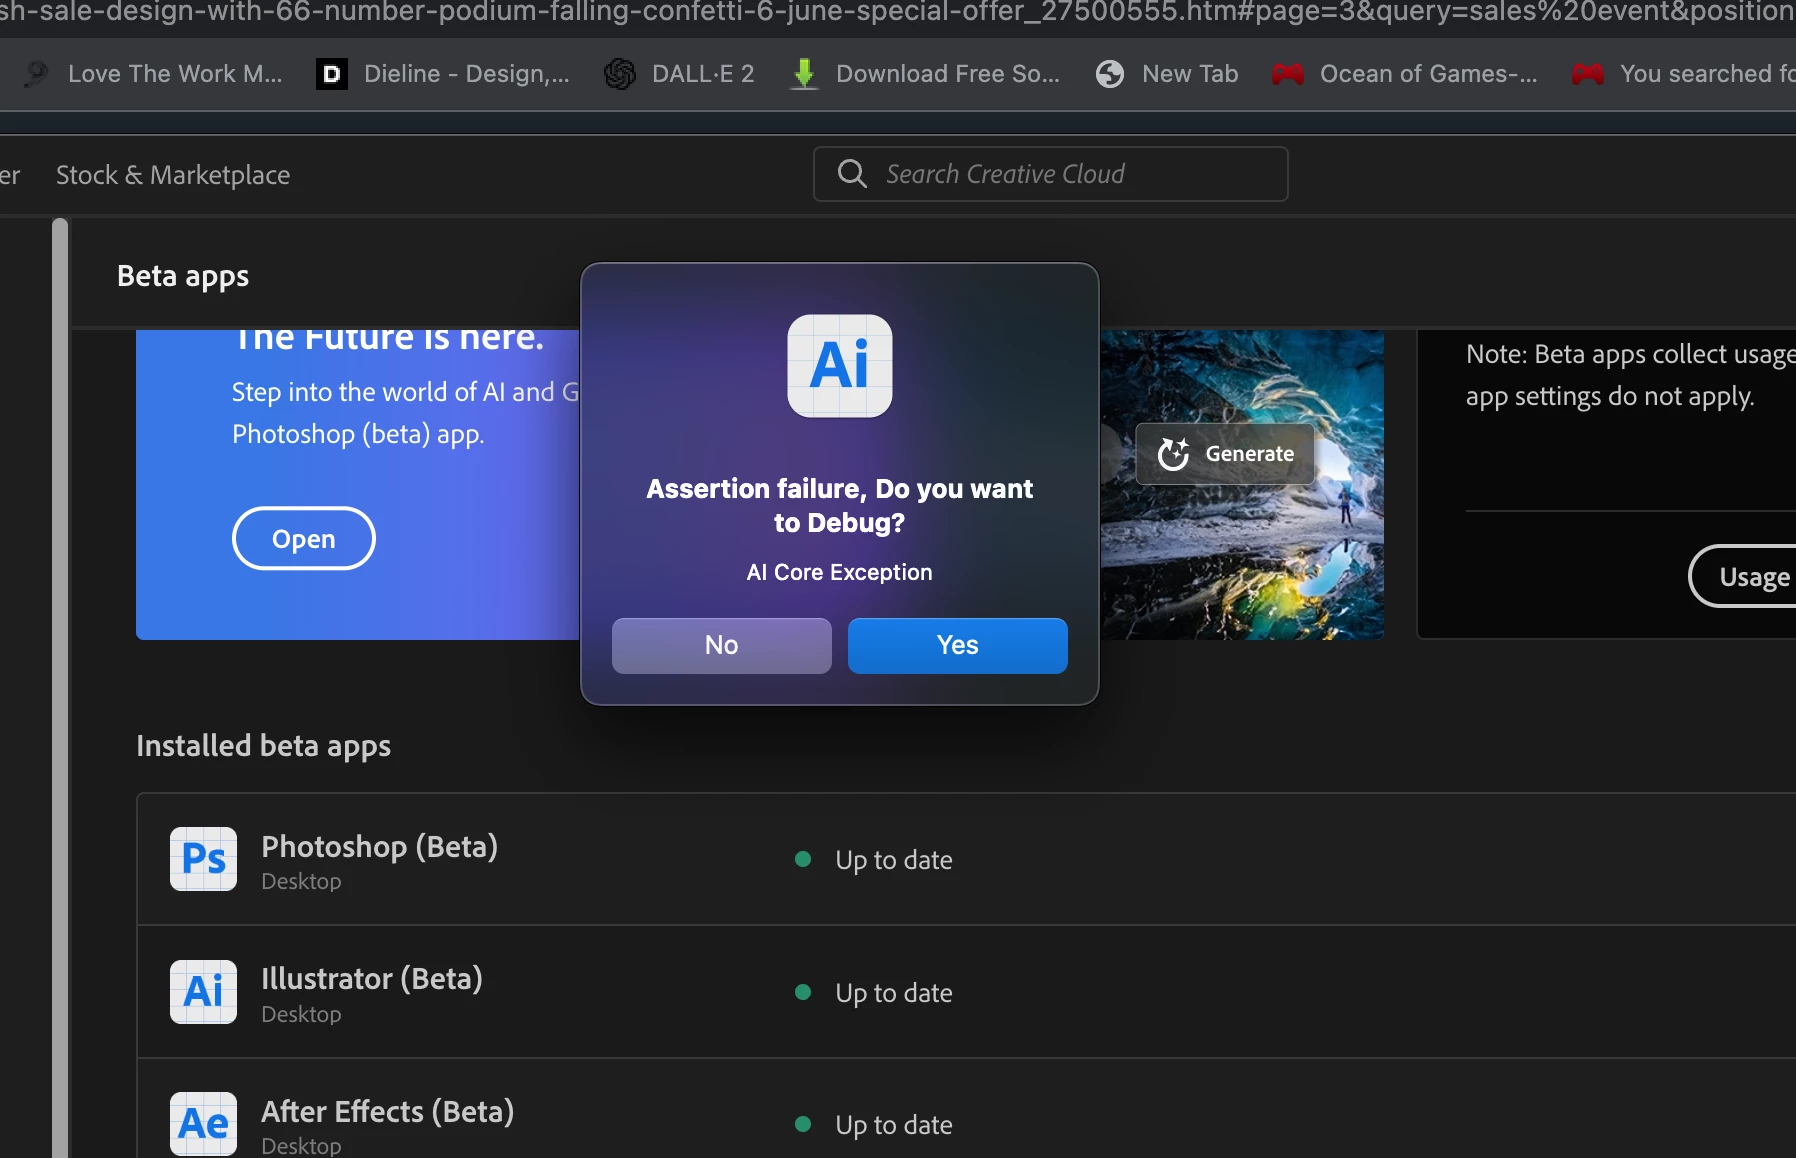
Task: Click the DALL·E 2 bookmark icon
Action: tap(620, 74)
